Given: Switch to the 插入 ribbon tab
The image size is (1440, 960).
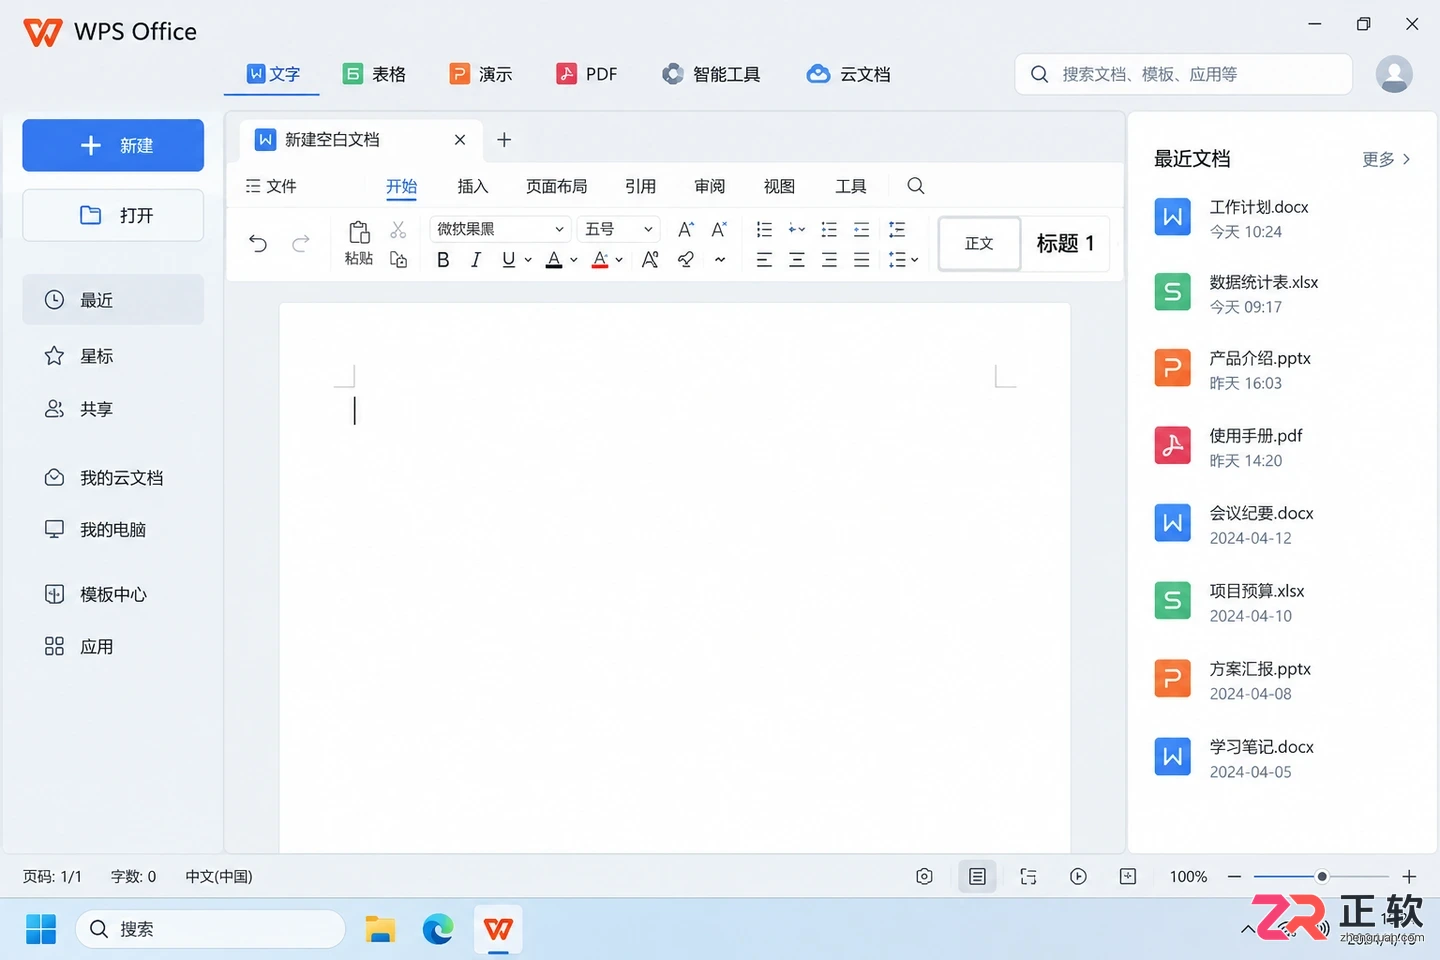Looking at the screenshot, I should [472, 186].
